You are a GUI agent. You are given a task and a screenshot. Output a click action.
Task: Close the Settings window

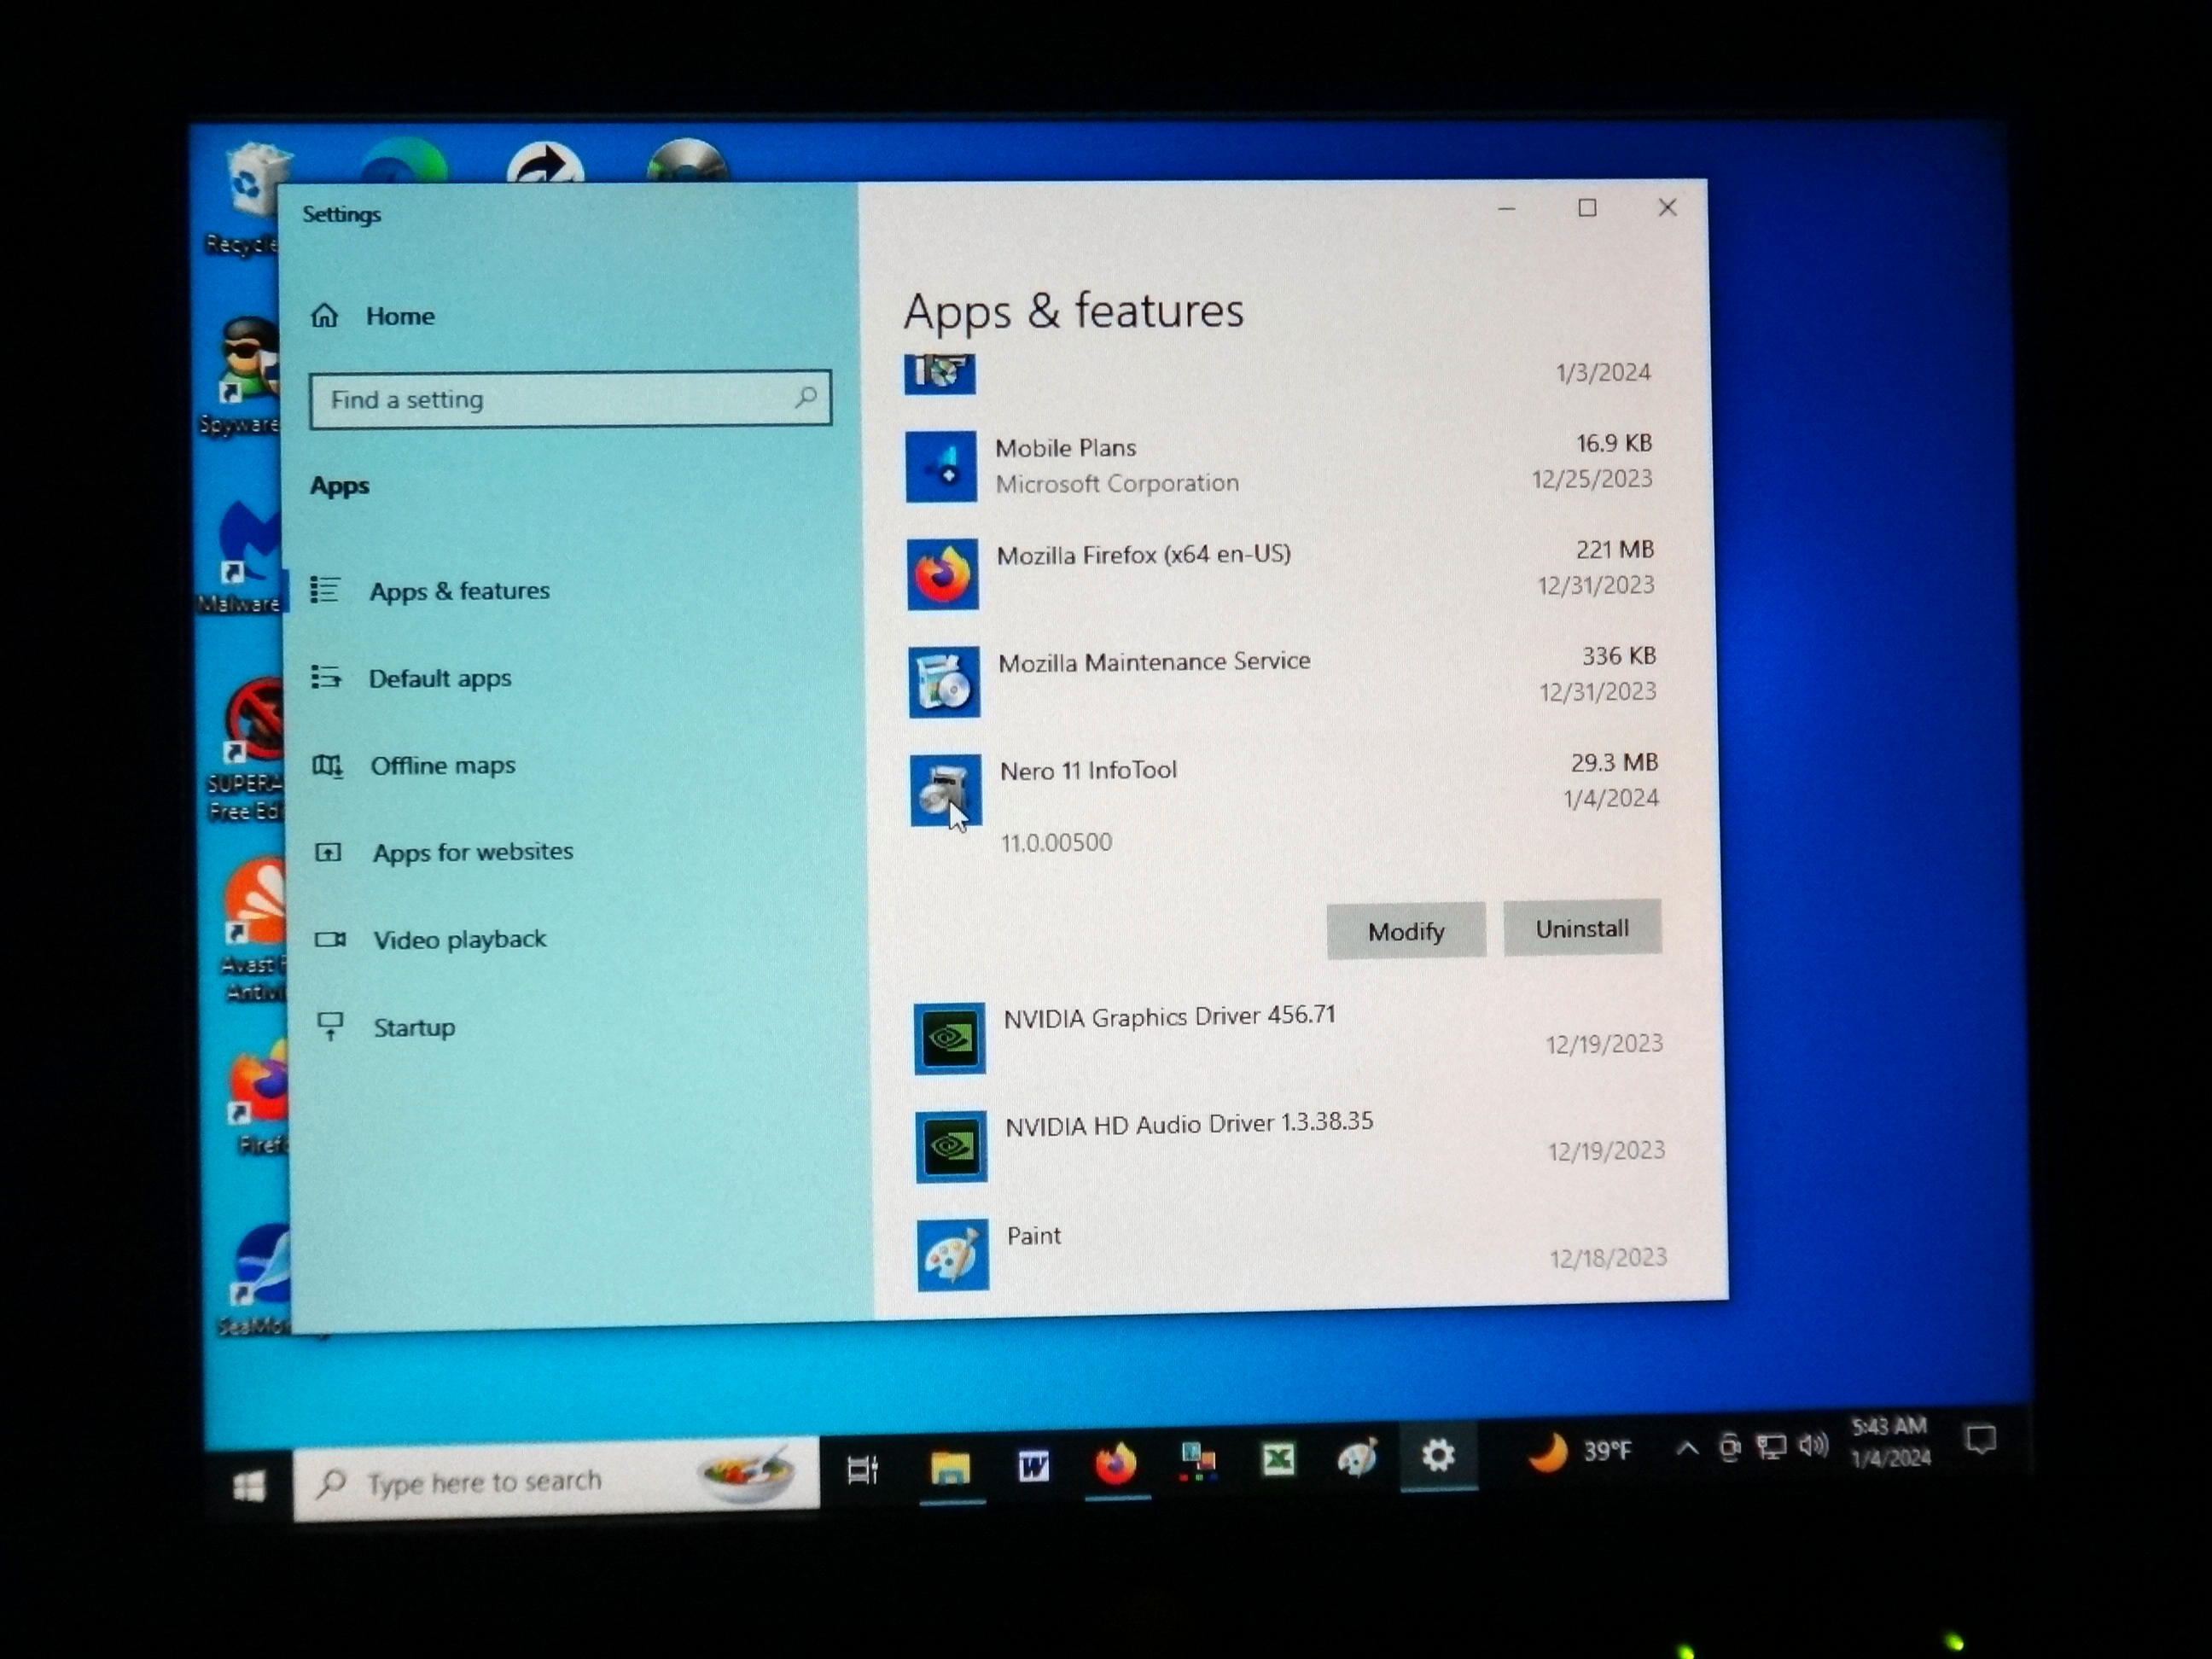pyautogui.click(x=1667, y=207)
